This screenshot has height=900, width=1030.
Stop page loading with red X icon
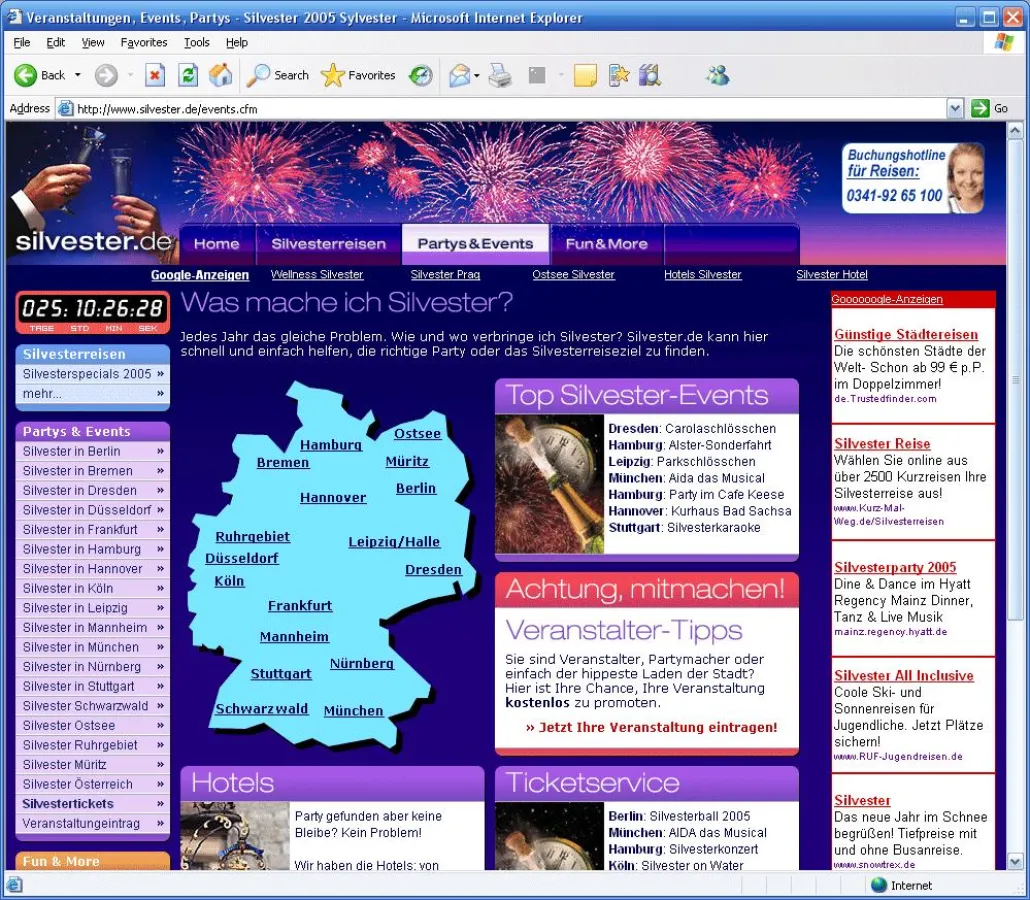(154, 76)
